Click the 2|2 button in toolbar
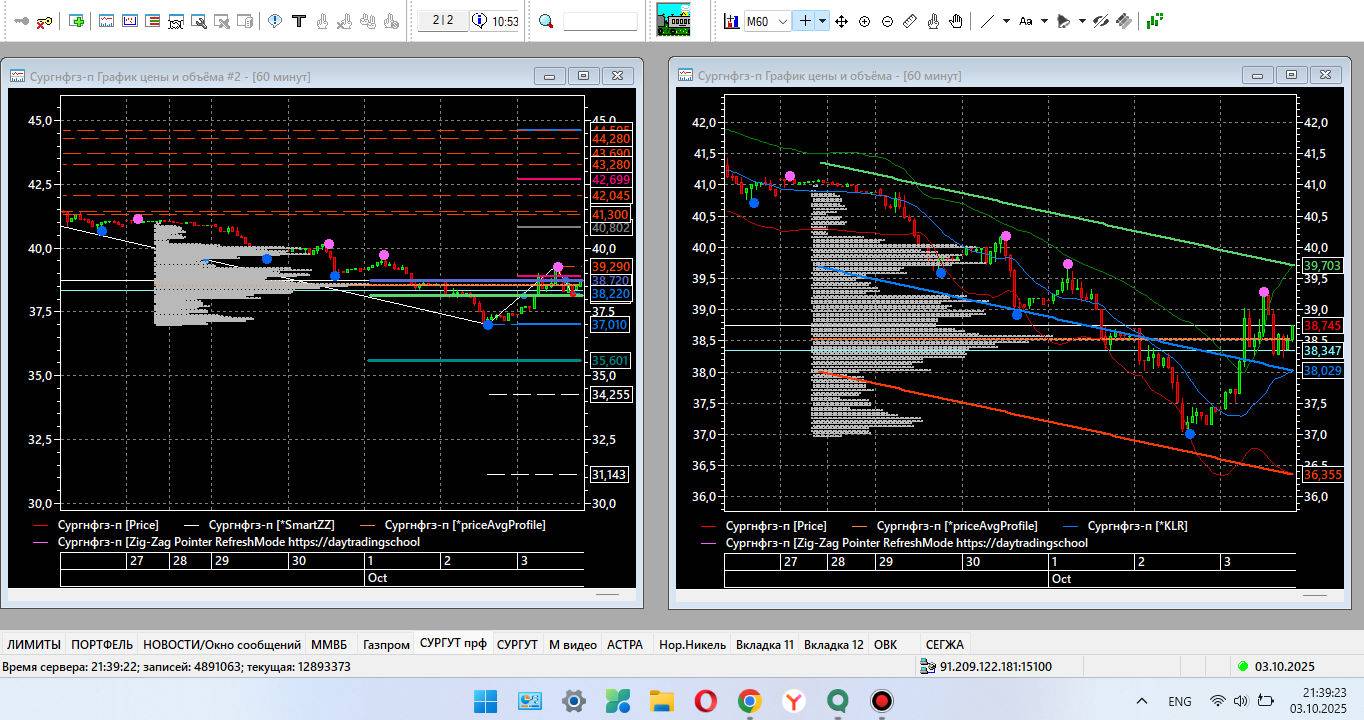This screenshot has width=1364, height=720. (442, 21)
